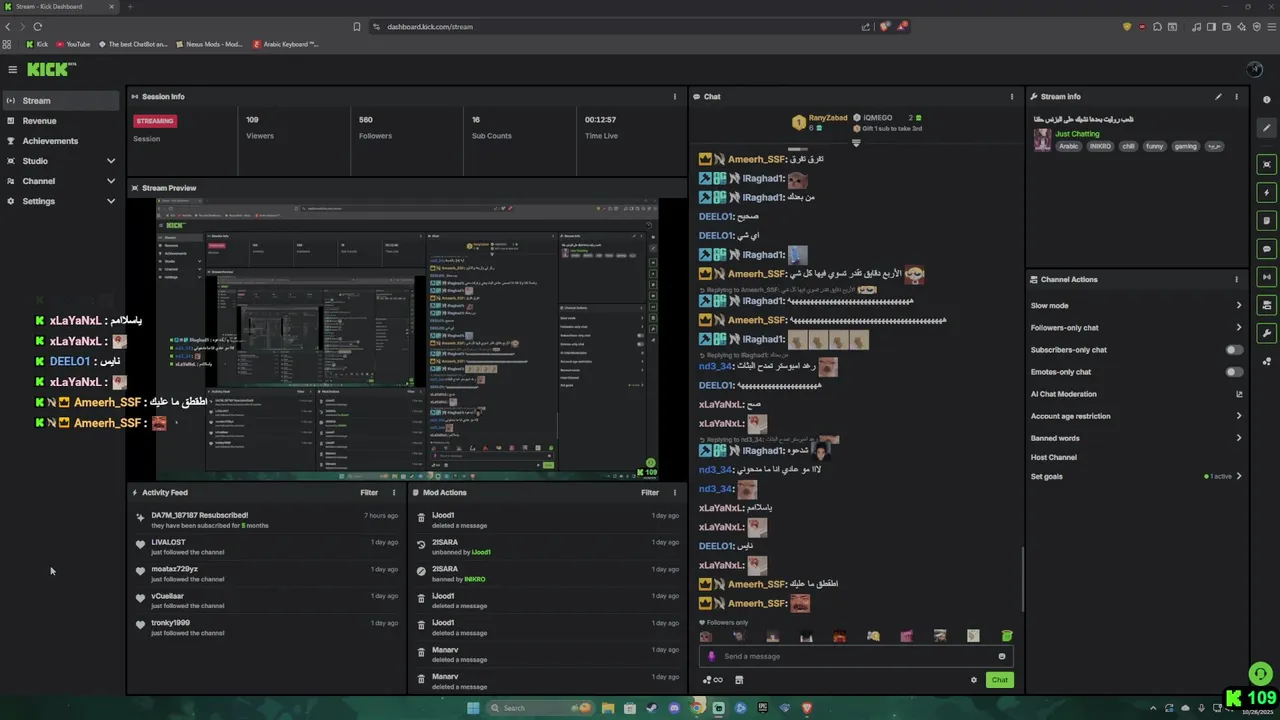
Task: Open Achievements in the left sidebar
Action: [60, 141]
